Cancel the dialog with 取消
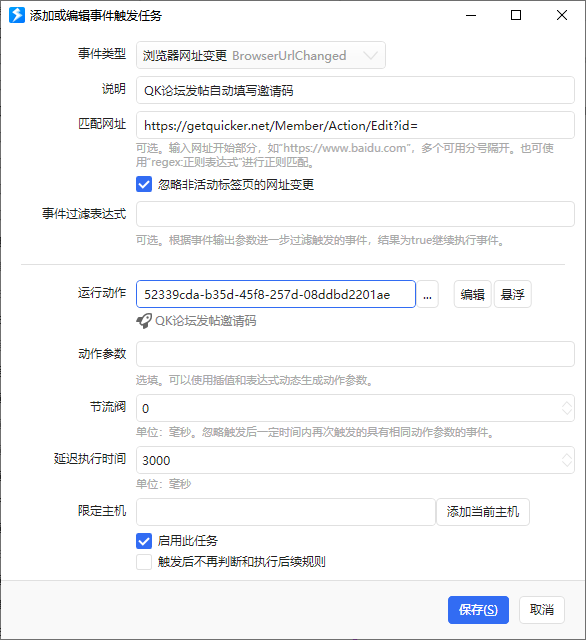586x640 pixels. pyautogui.click(x=542, y=610)
